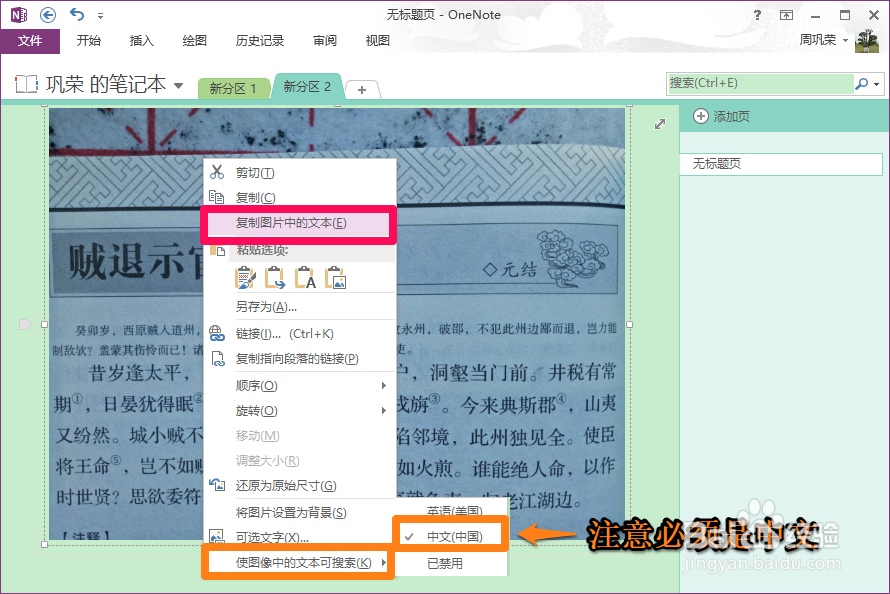890x594 pixels.
Task: Open the 历史记录 ribbon tab
Action: 260,40
